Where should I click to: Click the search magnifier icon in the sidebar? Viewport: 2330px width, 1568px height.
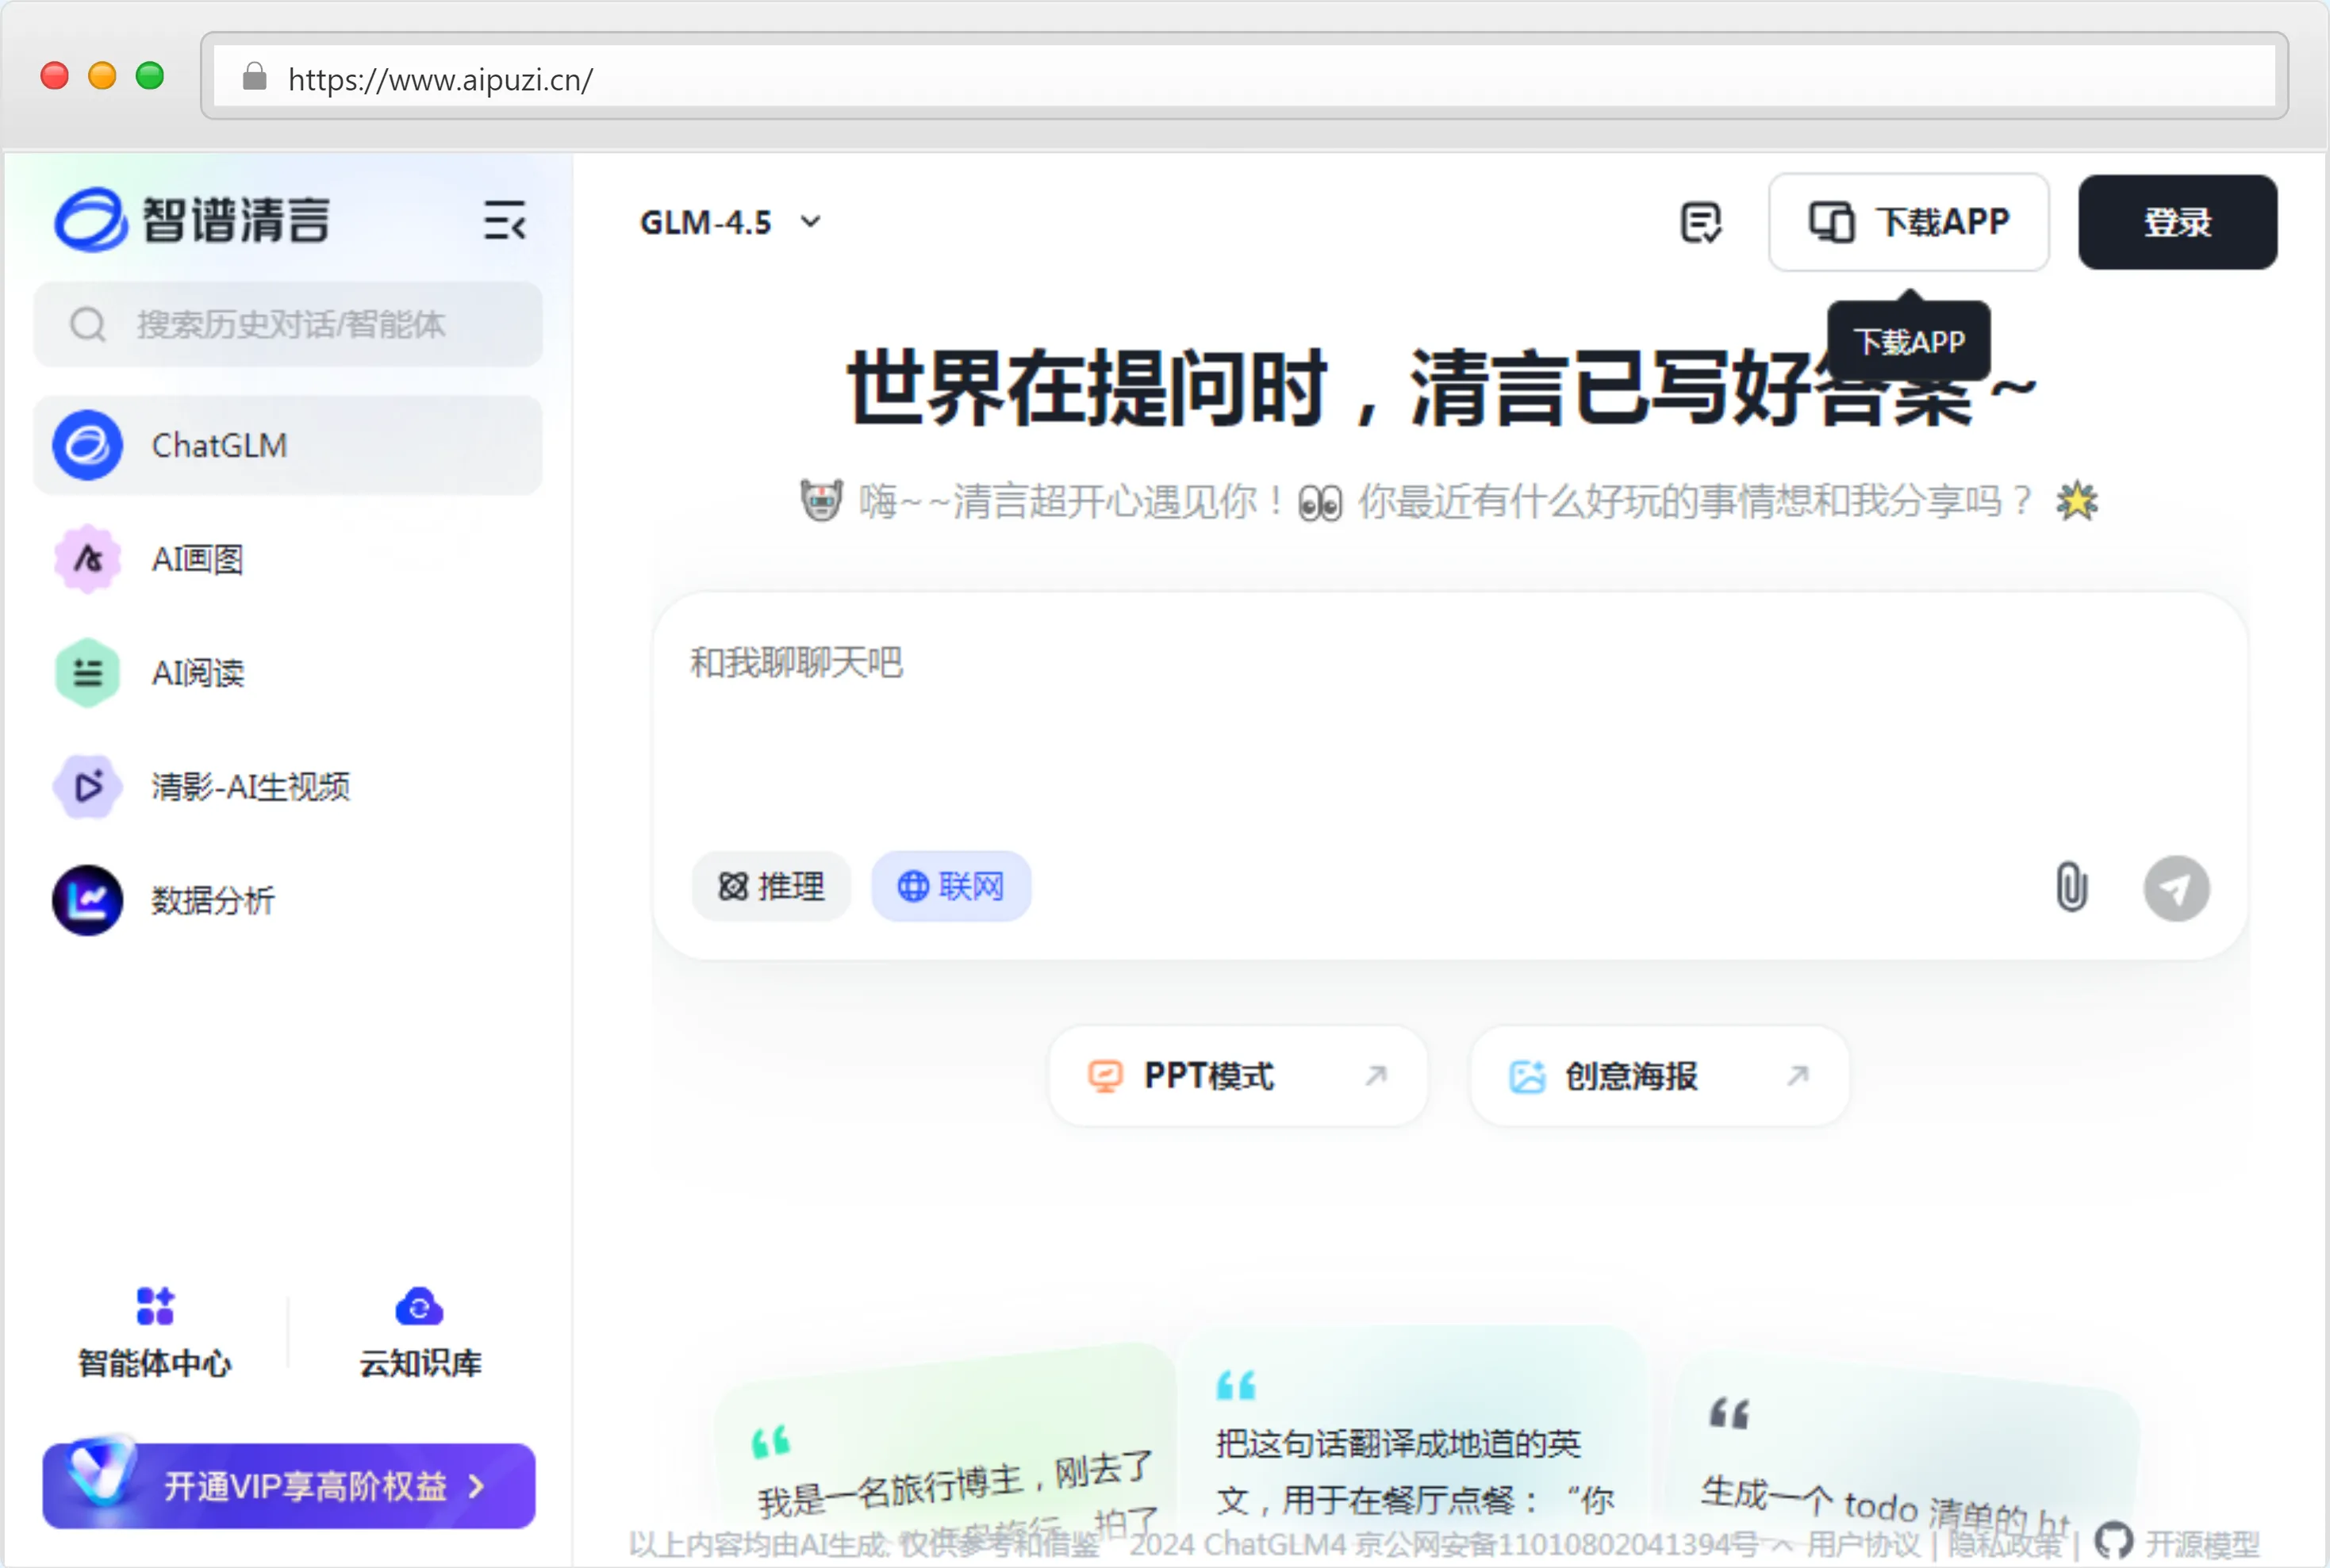(88, 325)
